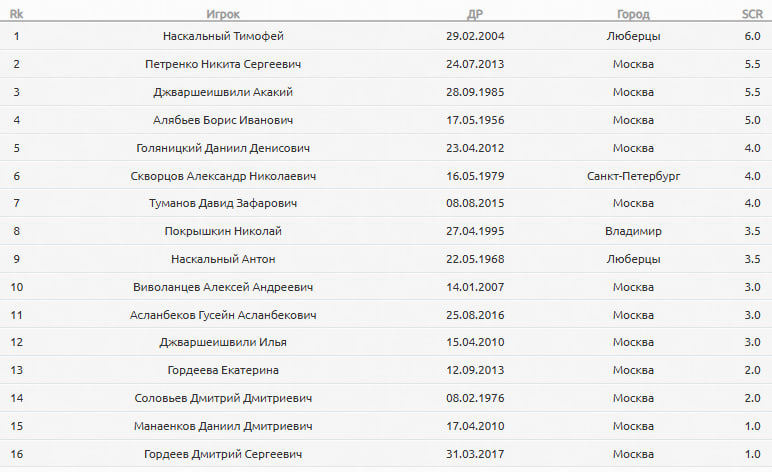Click the Город column header
This screenshot has height=472, width=772.
(x=633, y=14)
